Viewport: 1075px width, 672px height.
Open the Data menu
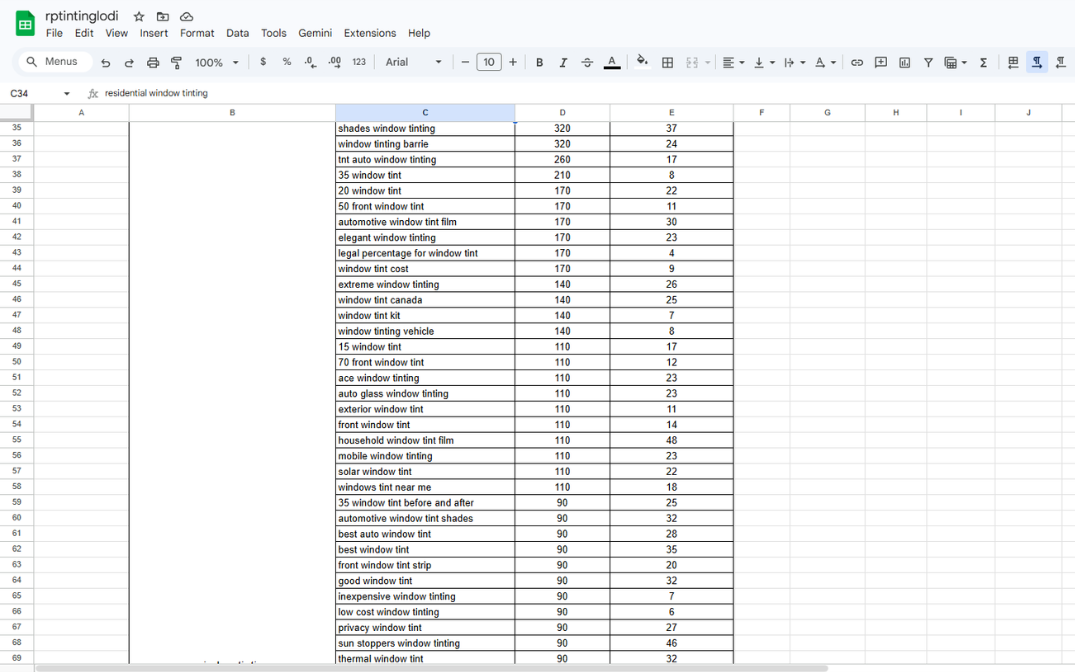237,33
